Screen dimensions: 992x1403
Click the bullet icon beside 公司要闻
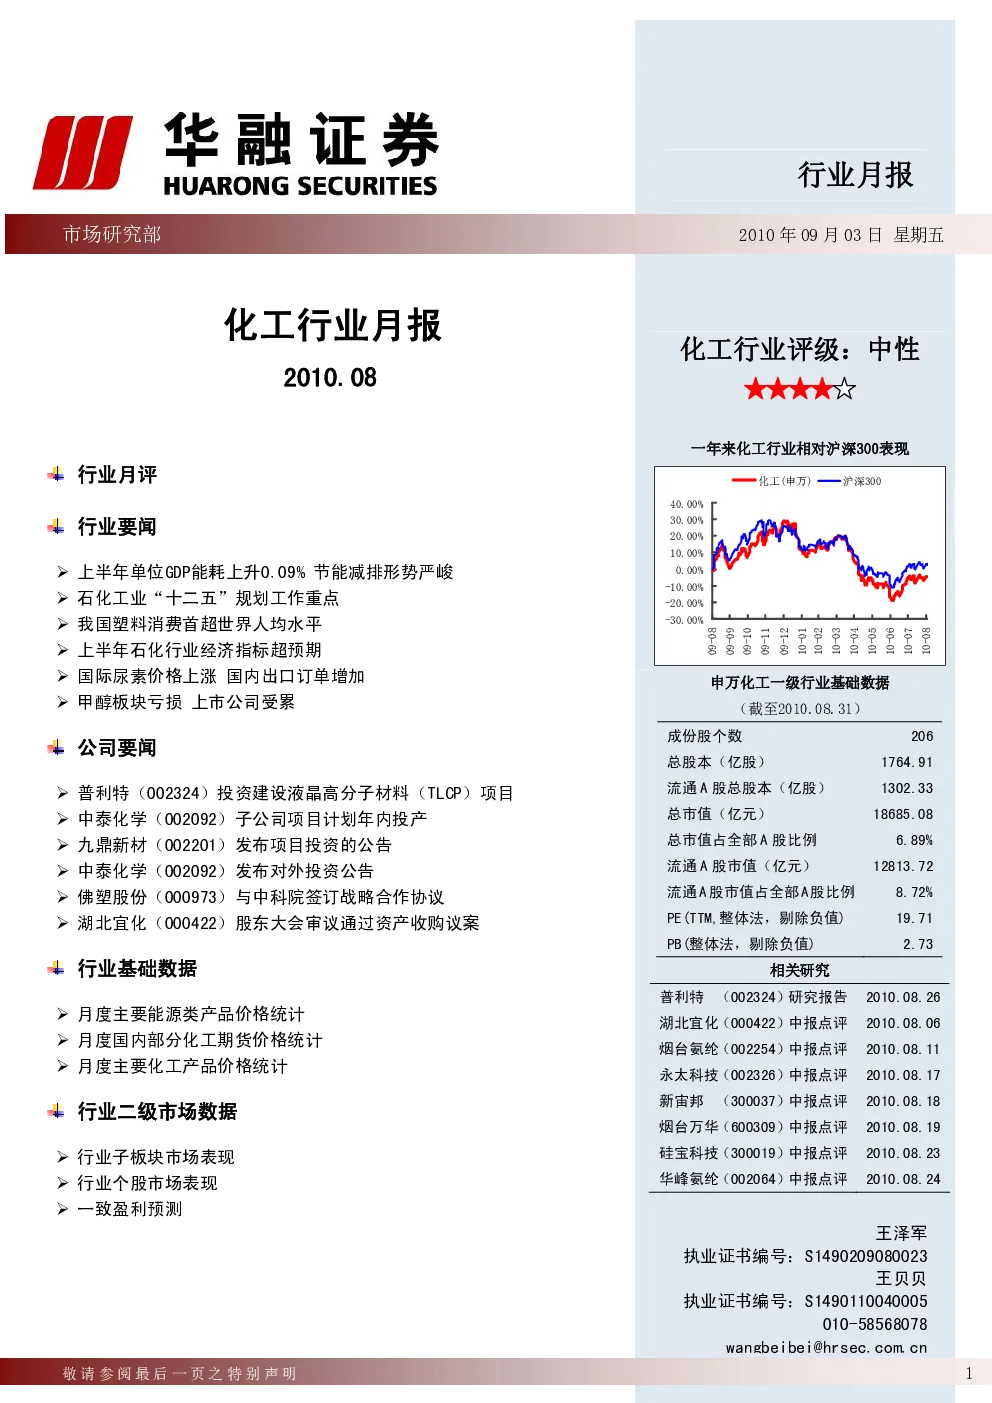pyautogui.click(x=56, y=747)
